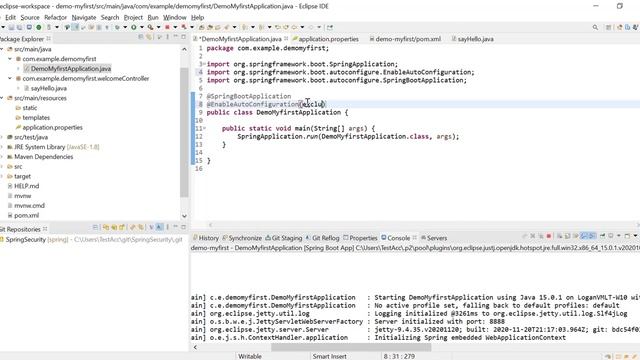Screen dimensions: 640x360
Task: Click the red Stop icon in main toolbar
Action: pos(167,27)
